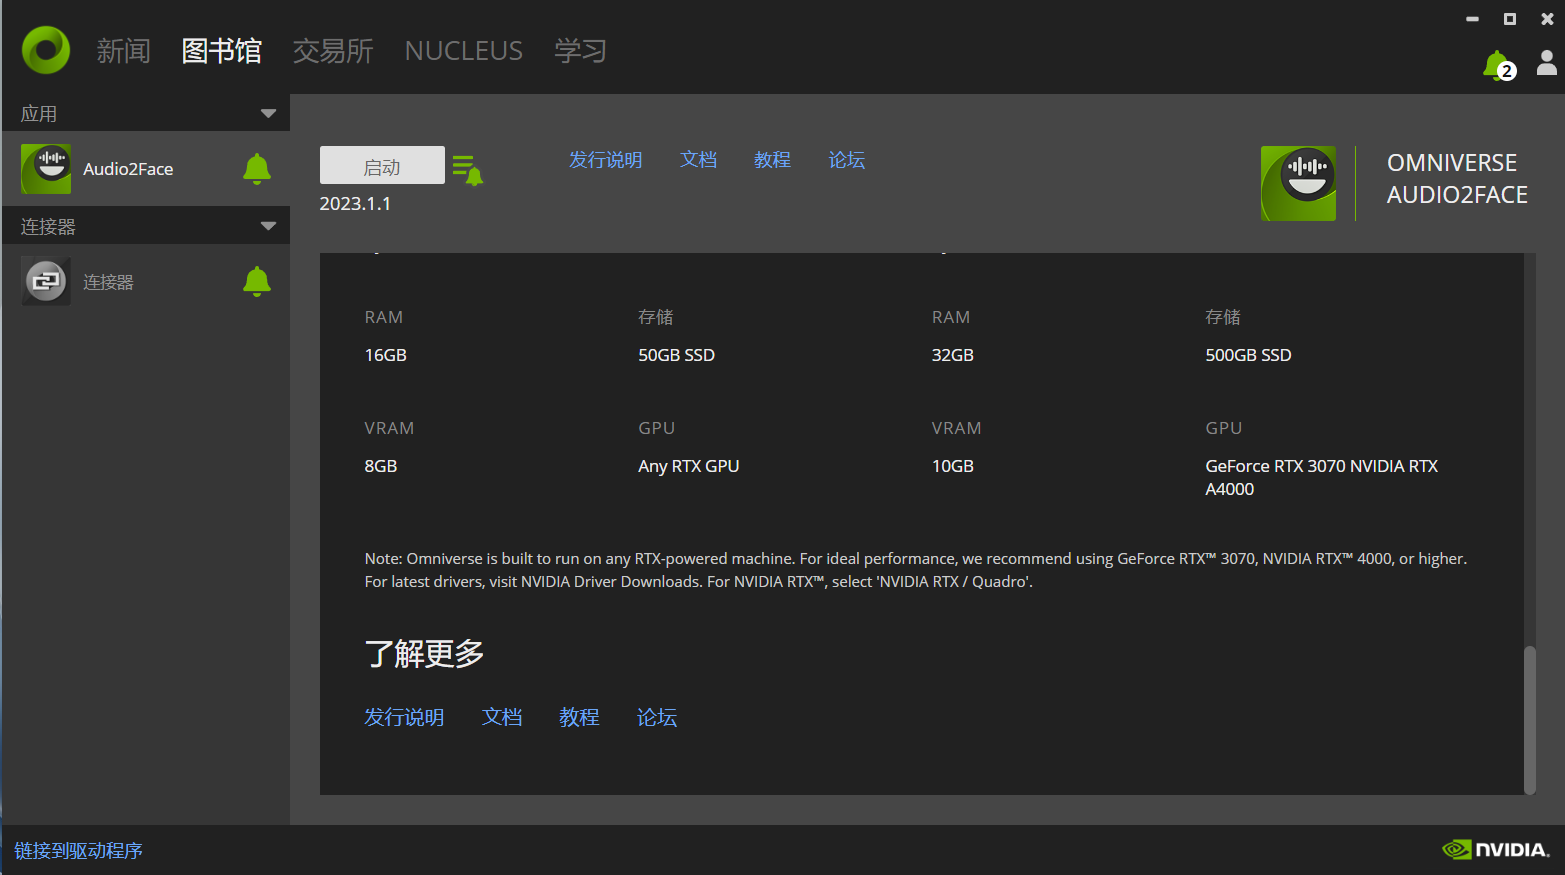Minimize the launcher window

[x=1472, y=19]
